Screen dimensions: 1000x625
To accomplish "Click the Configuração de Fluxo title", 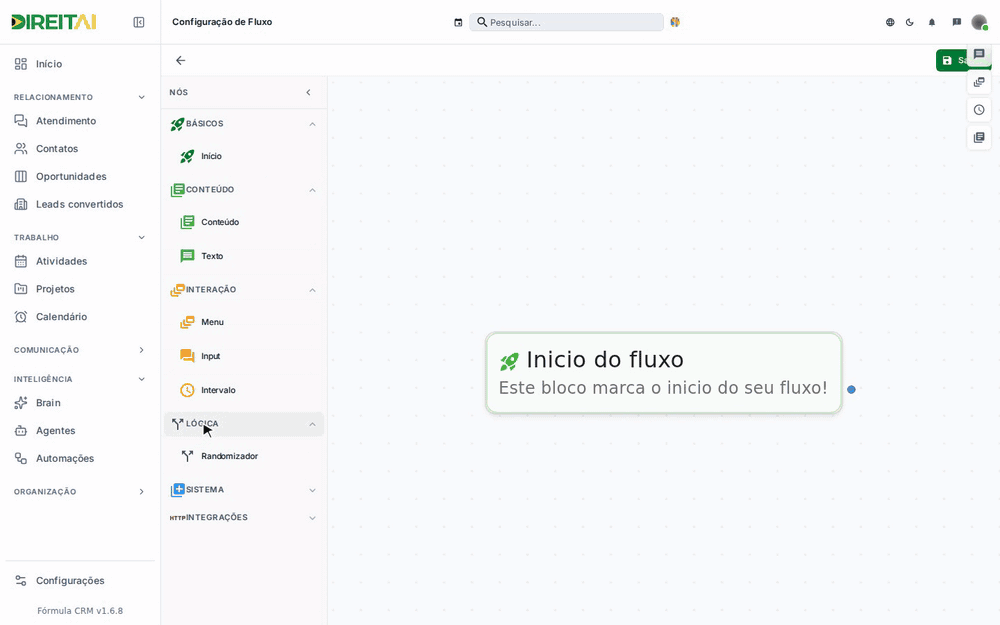I will 222,22.
